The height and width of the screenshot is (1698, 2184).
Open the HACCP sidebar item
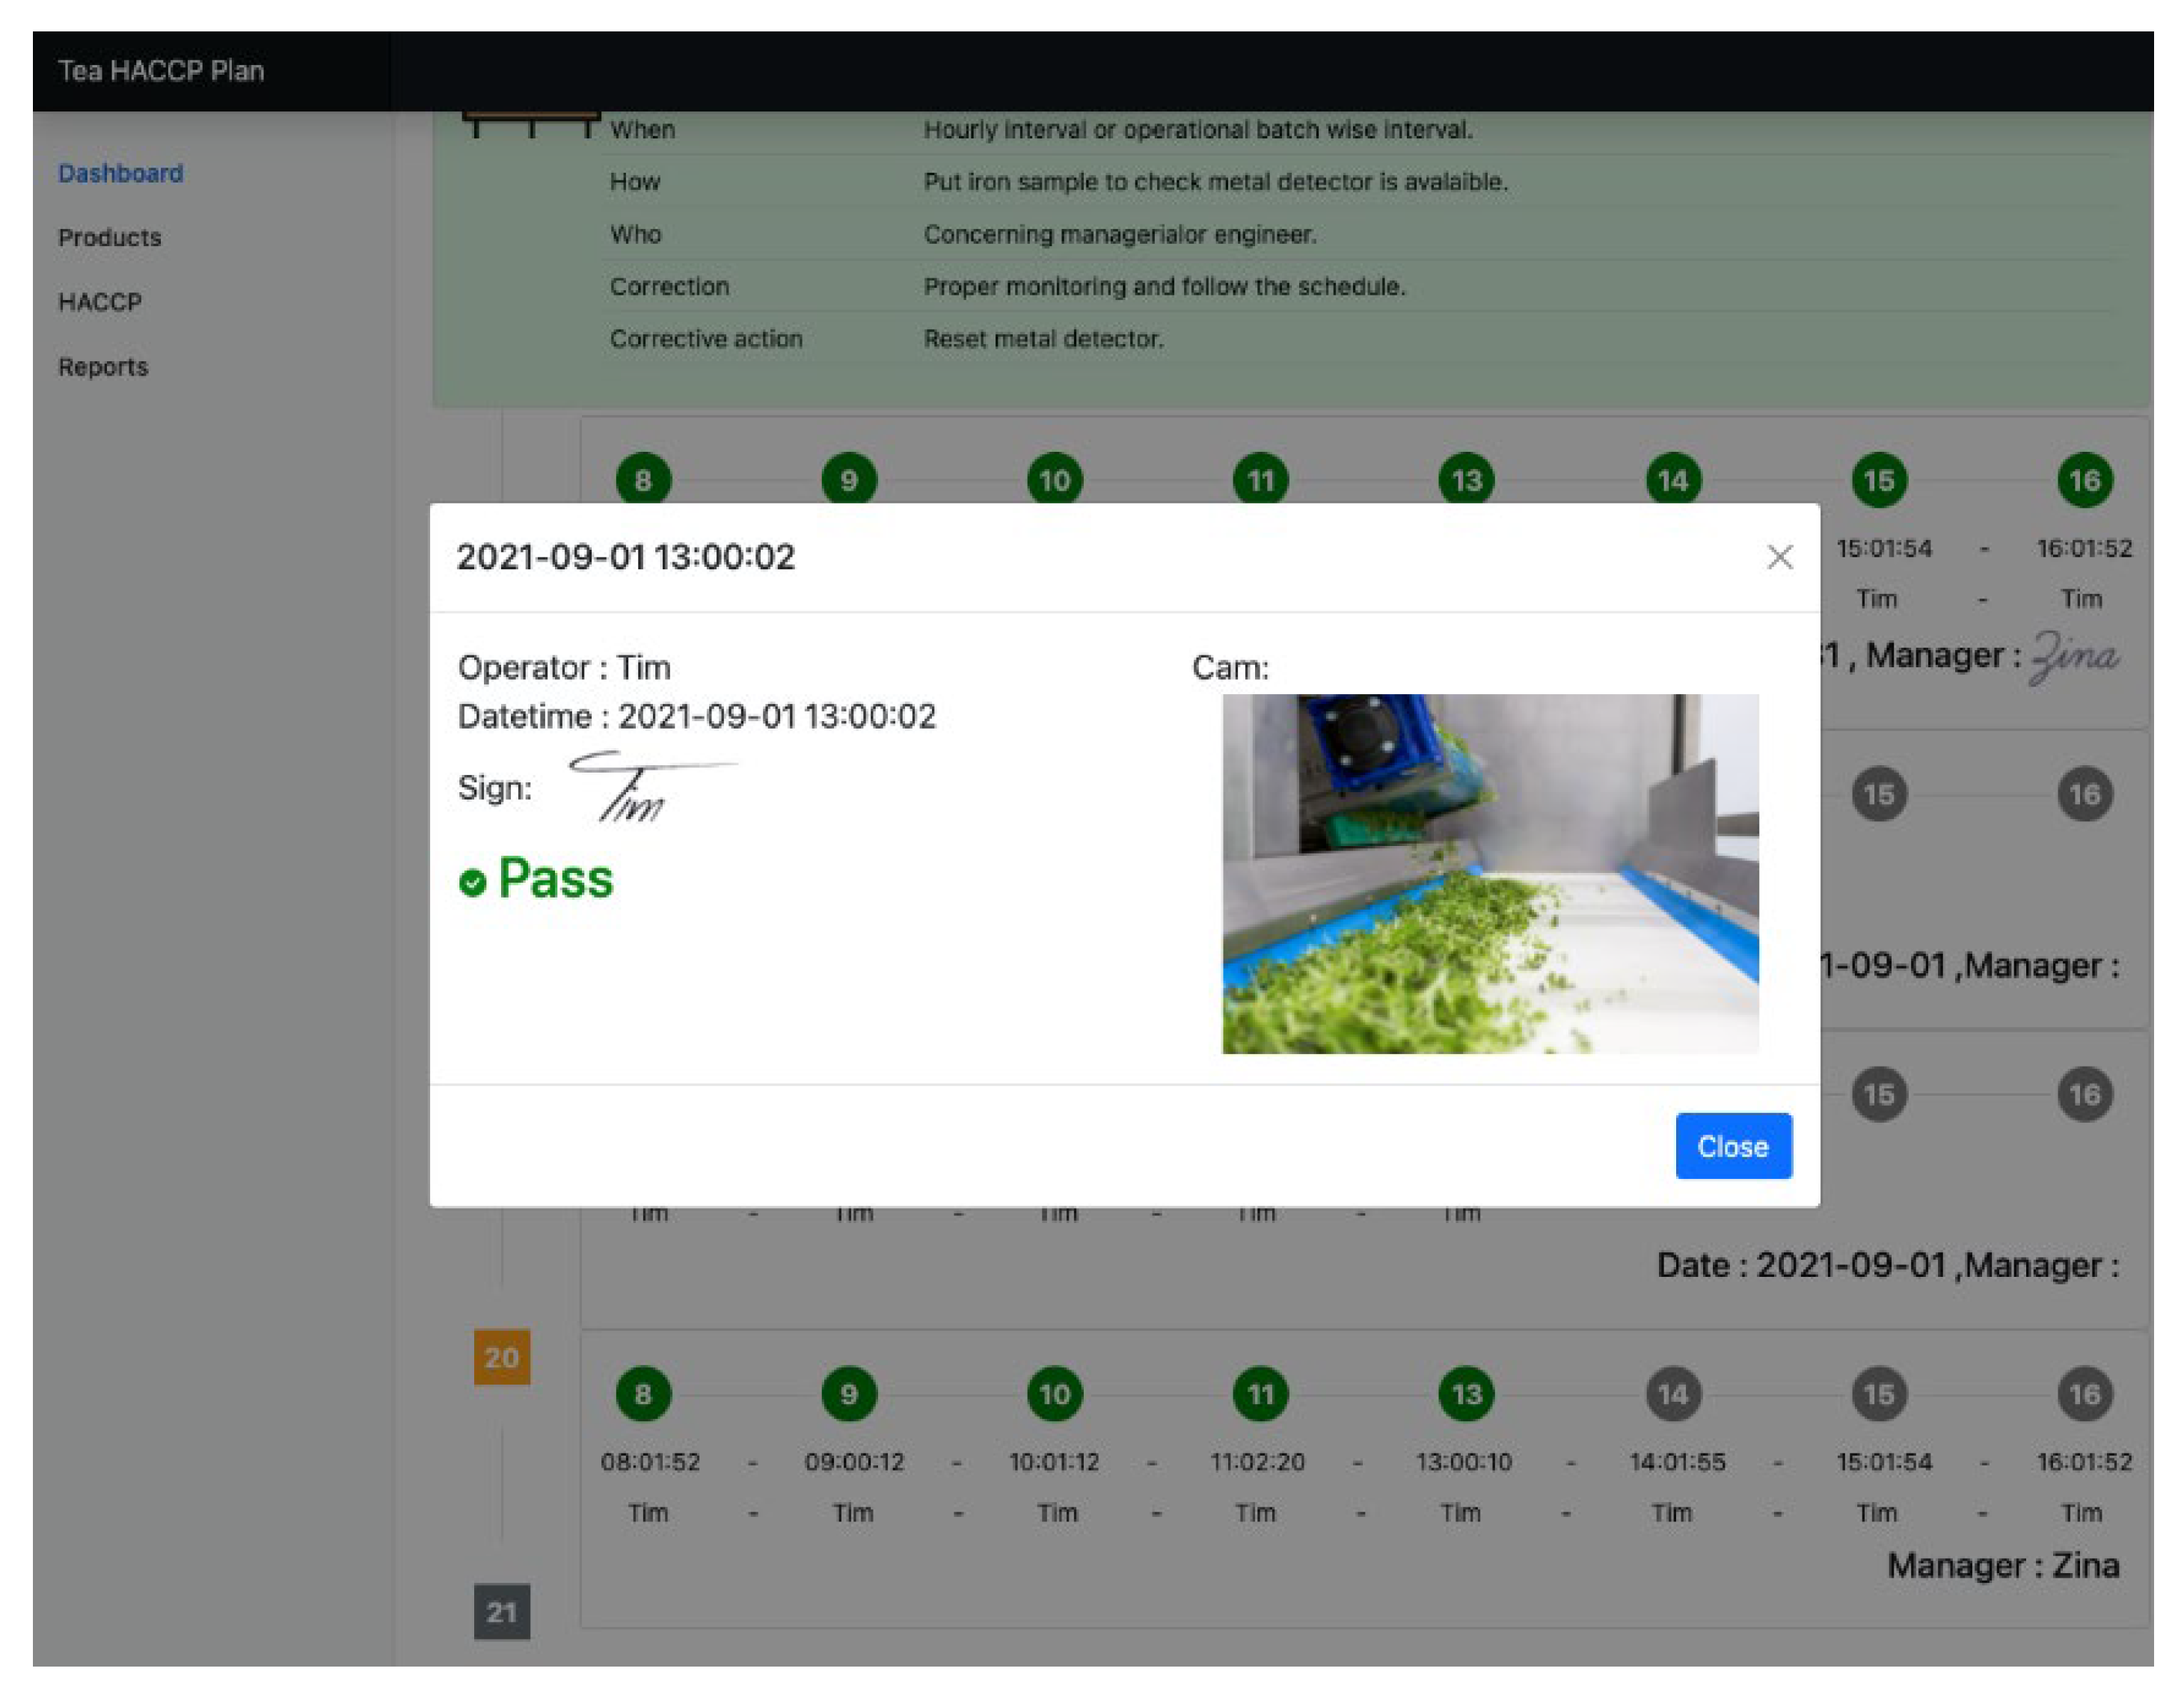99,302
